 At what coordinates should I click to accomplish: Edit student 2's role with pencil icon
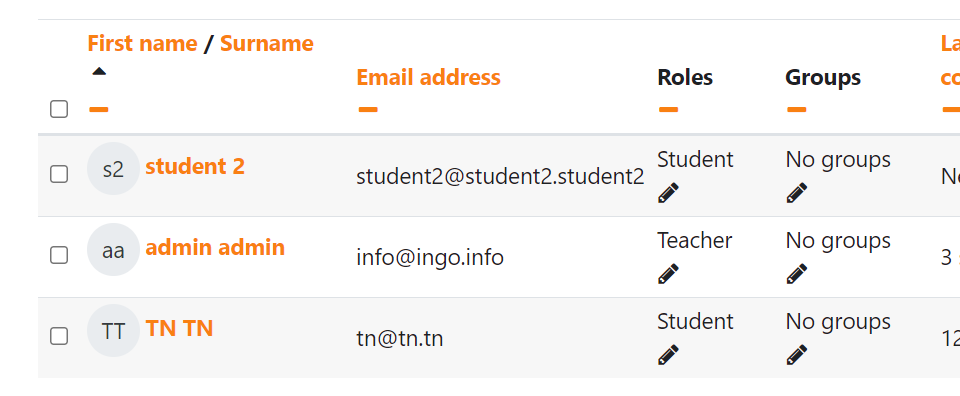(668, 193)
